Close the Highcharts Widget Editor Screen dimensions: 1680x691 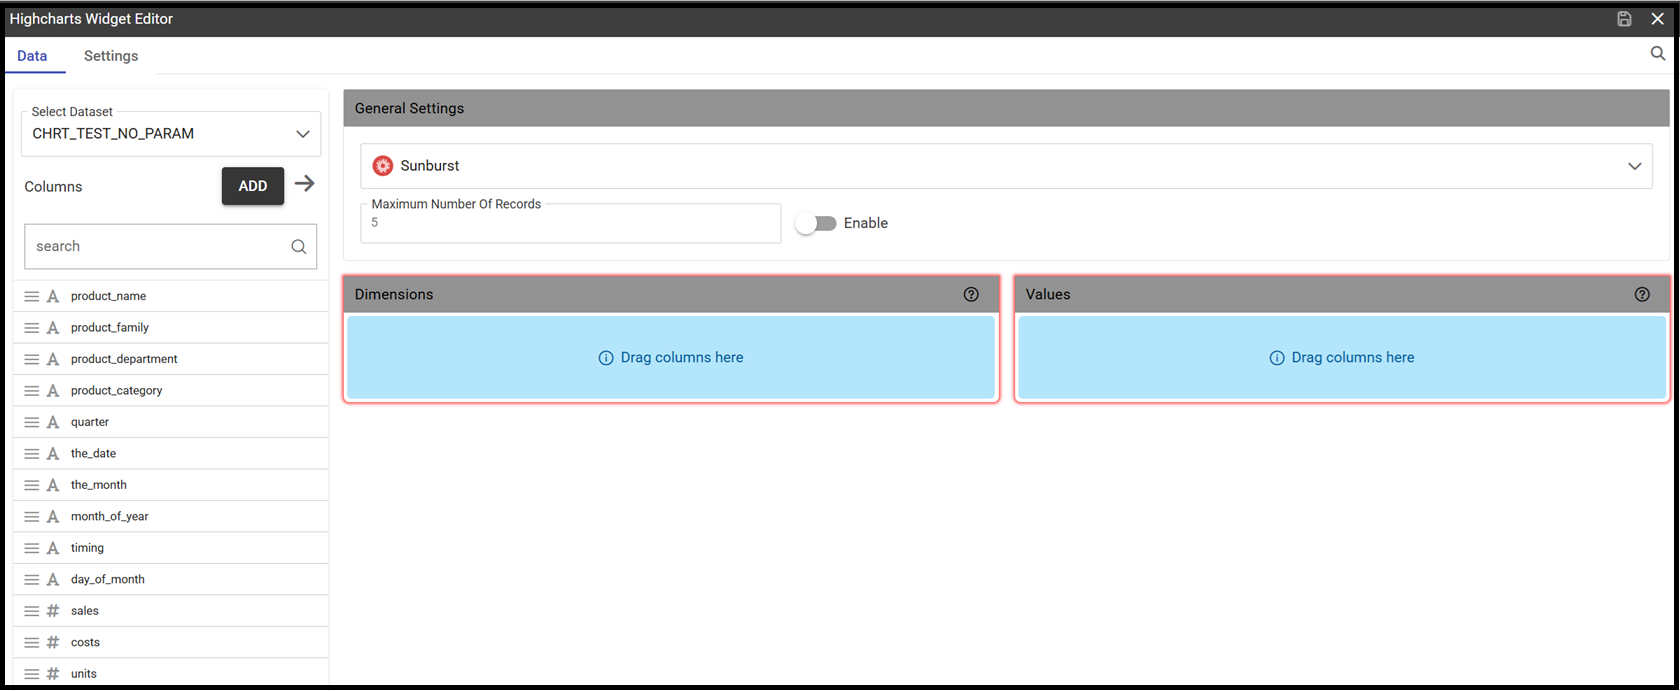(x=1657, y=19)
